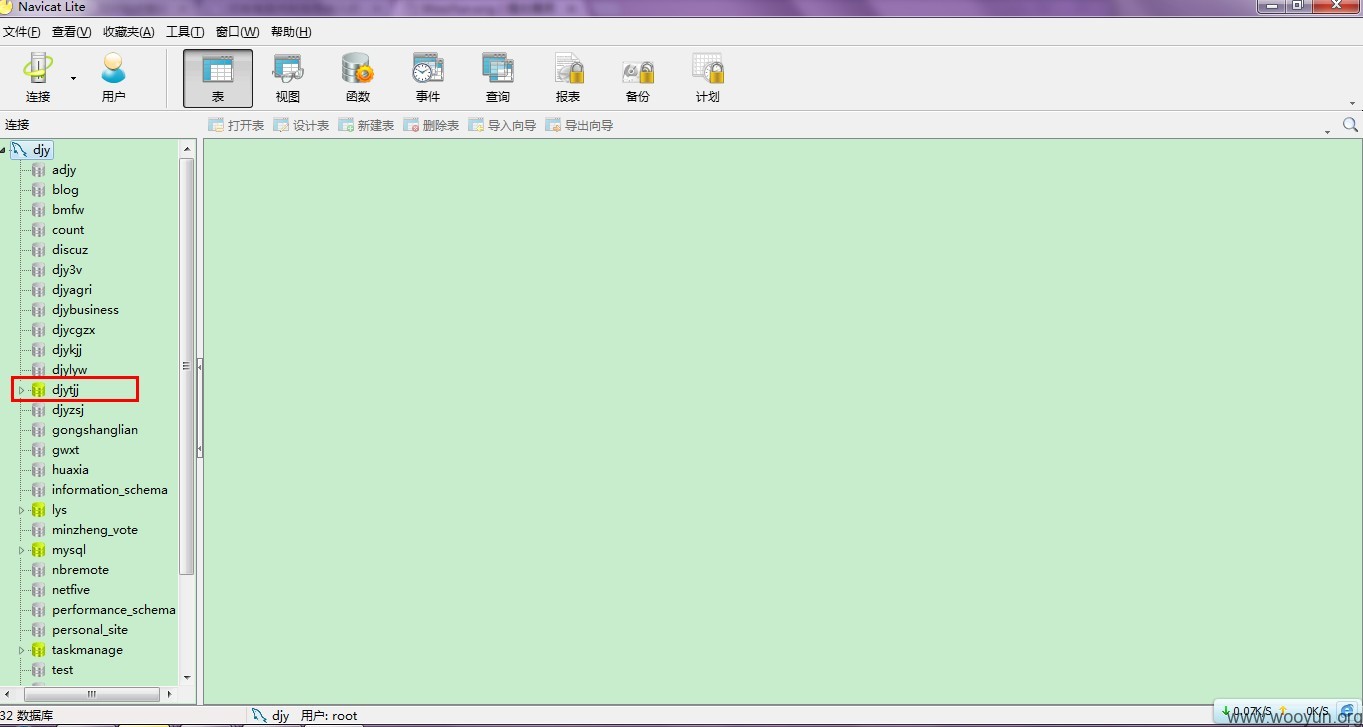Click the 事件 (Event) toolbar icon
Screen dimensions: 1363x727
pyautogui.click(x=428, y=78)
